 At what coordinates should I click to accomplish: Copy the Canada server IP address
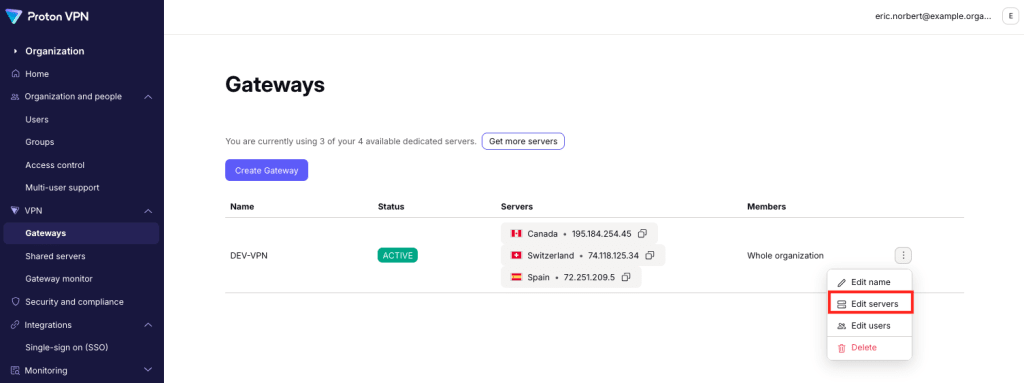[x=643, y=233]
